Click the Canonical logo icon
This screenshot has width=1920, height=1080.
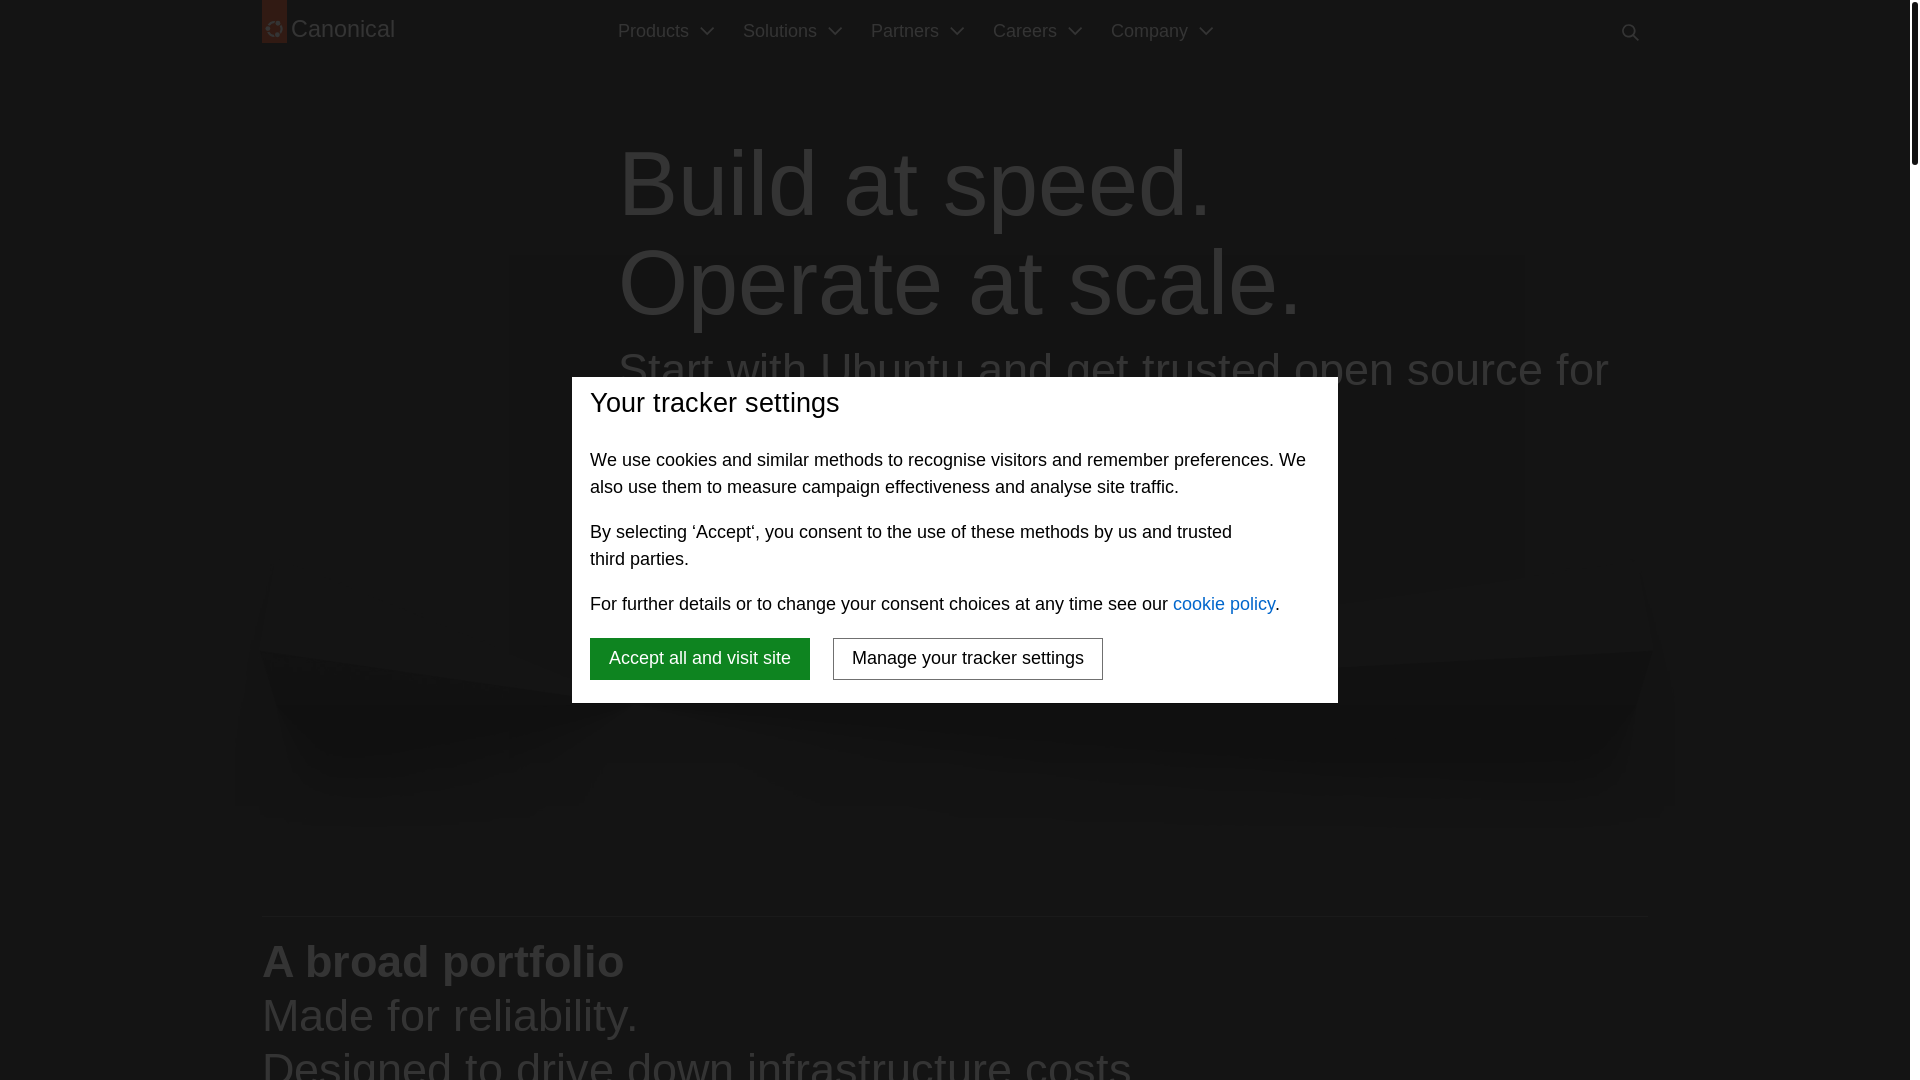point(274,22)
